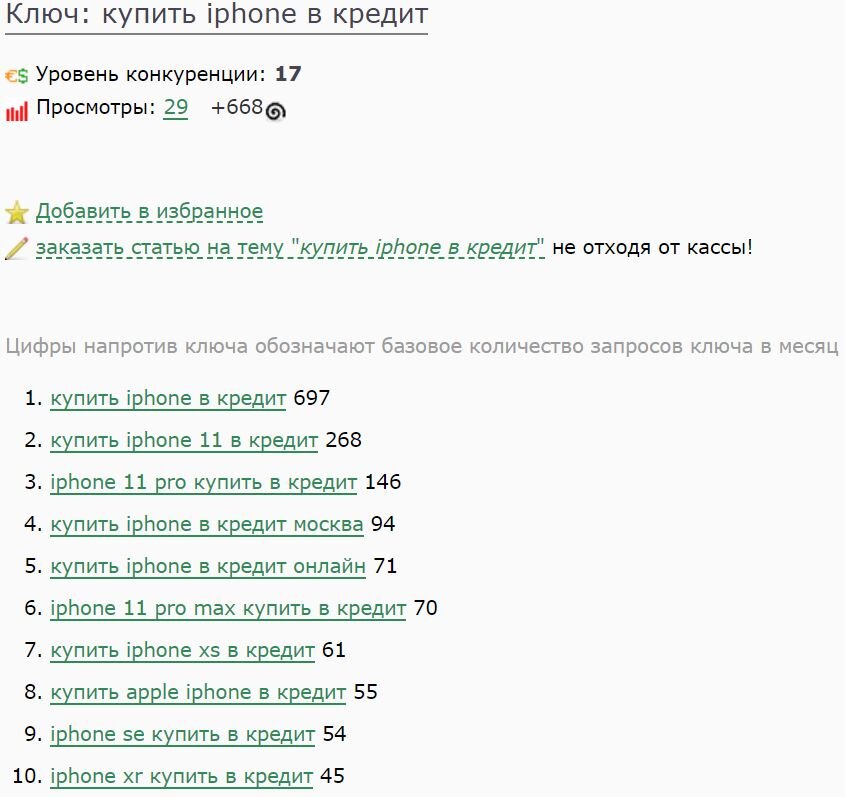Click the pencil icon beside заказать статью

tap(17, 248)
